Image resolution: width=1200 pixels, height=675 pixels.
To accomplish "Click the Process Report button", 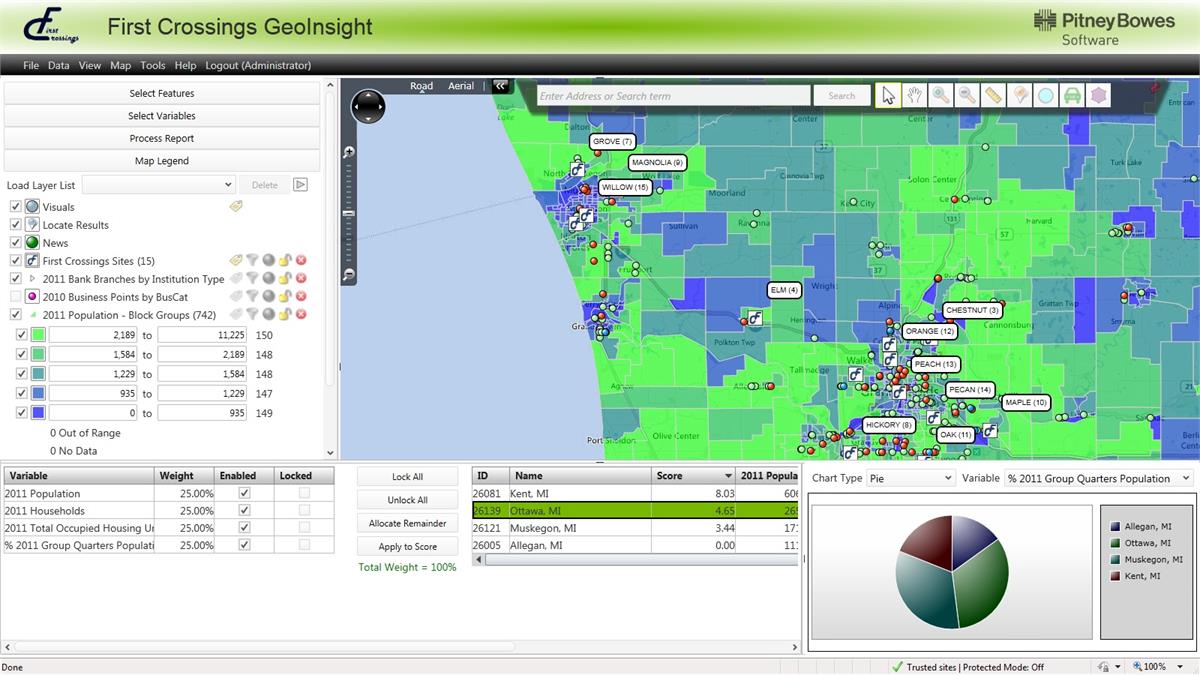I will [162, 138].
